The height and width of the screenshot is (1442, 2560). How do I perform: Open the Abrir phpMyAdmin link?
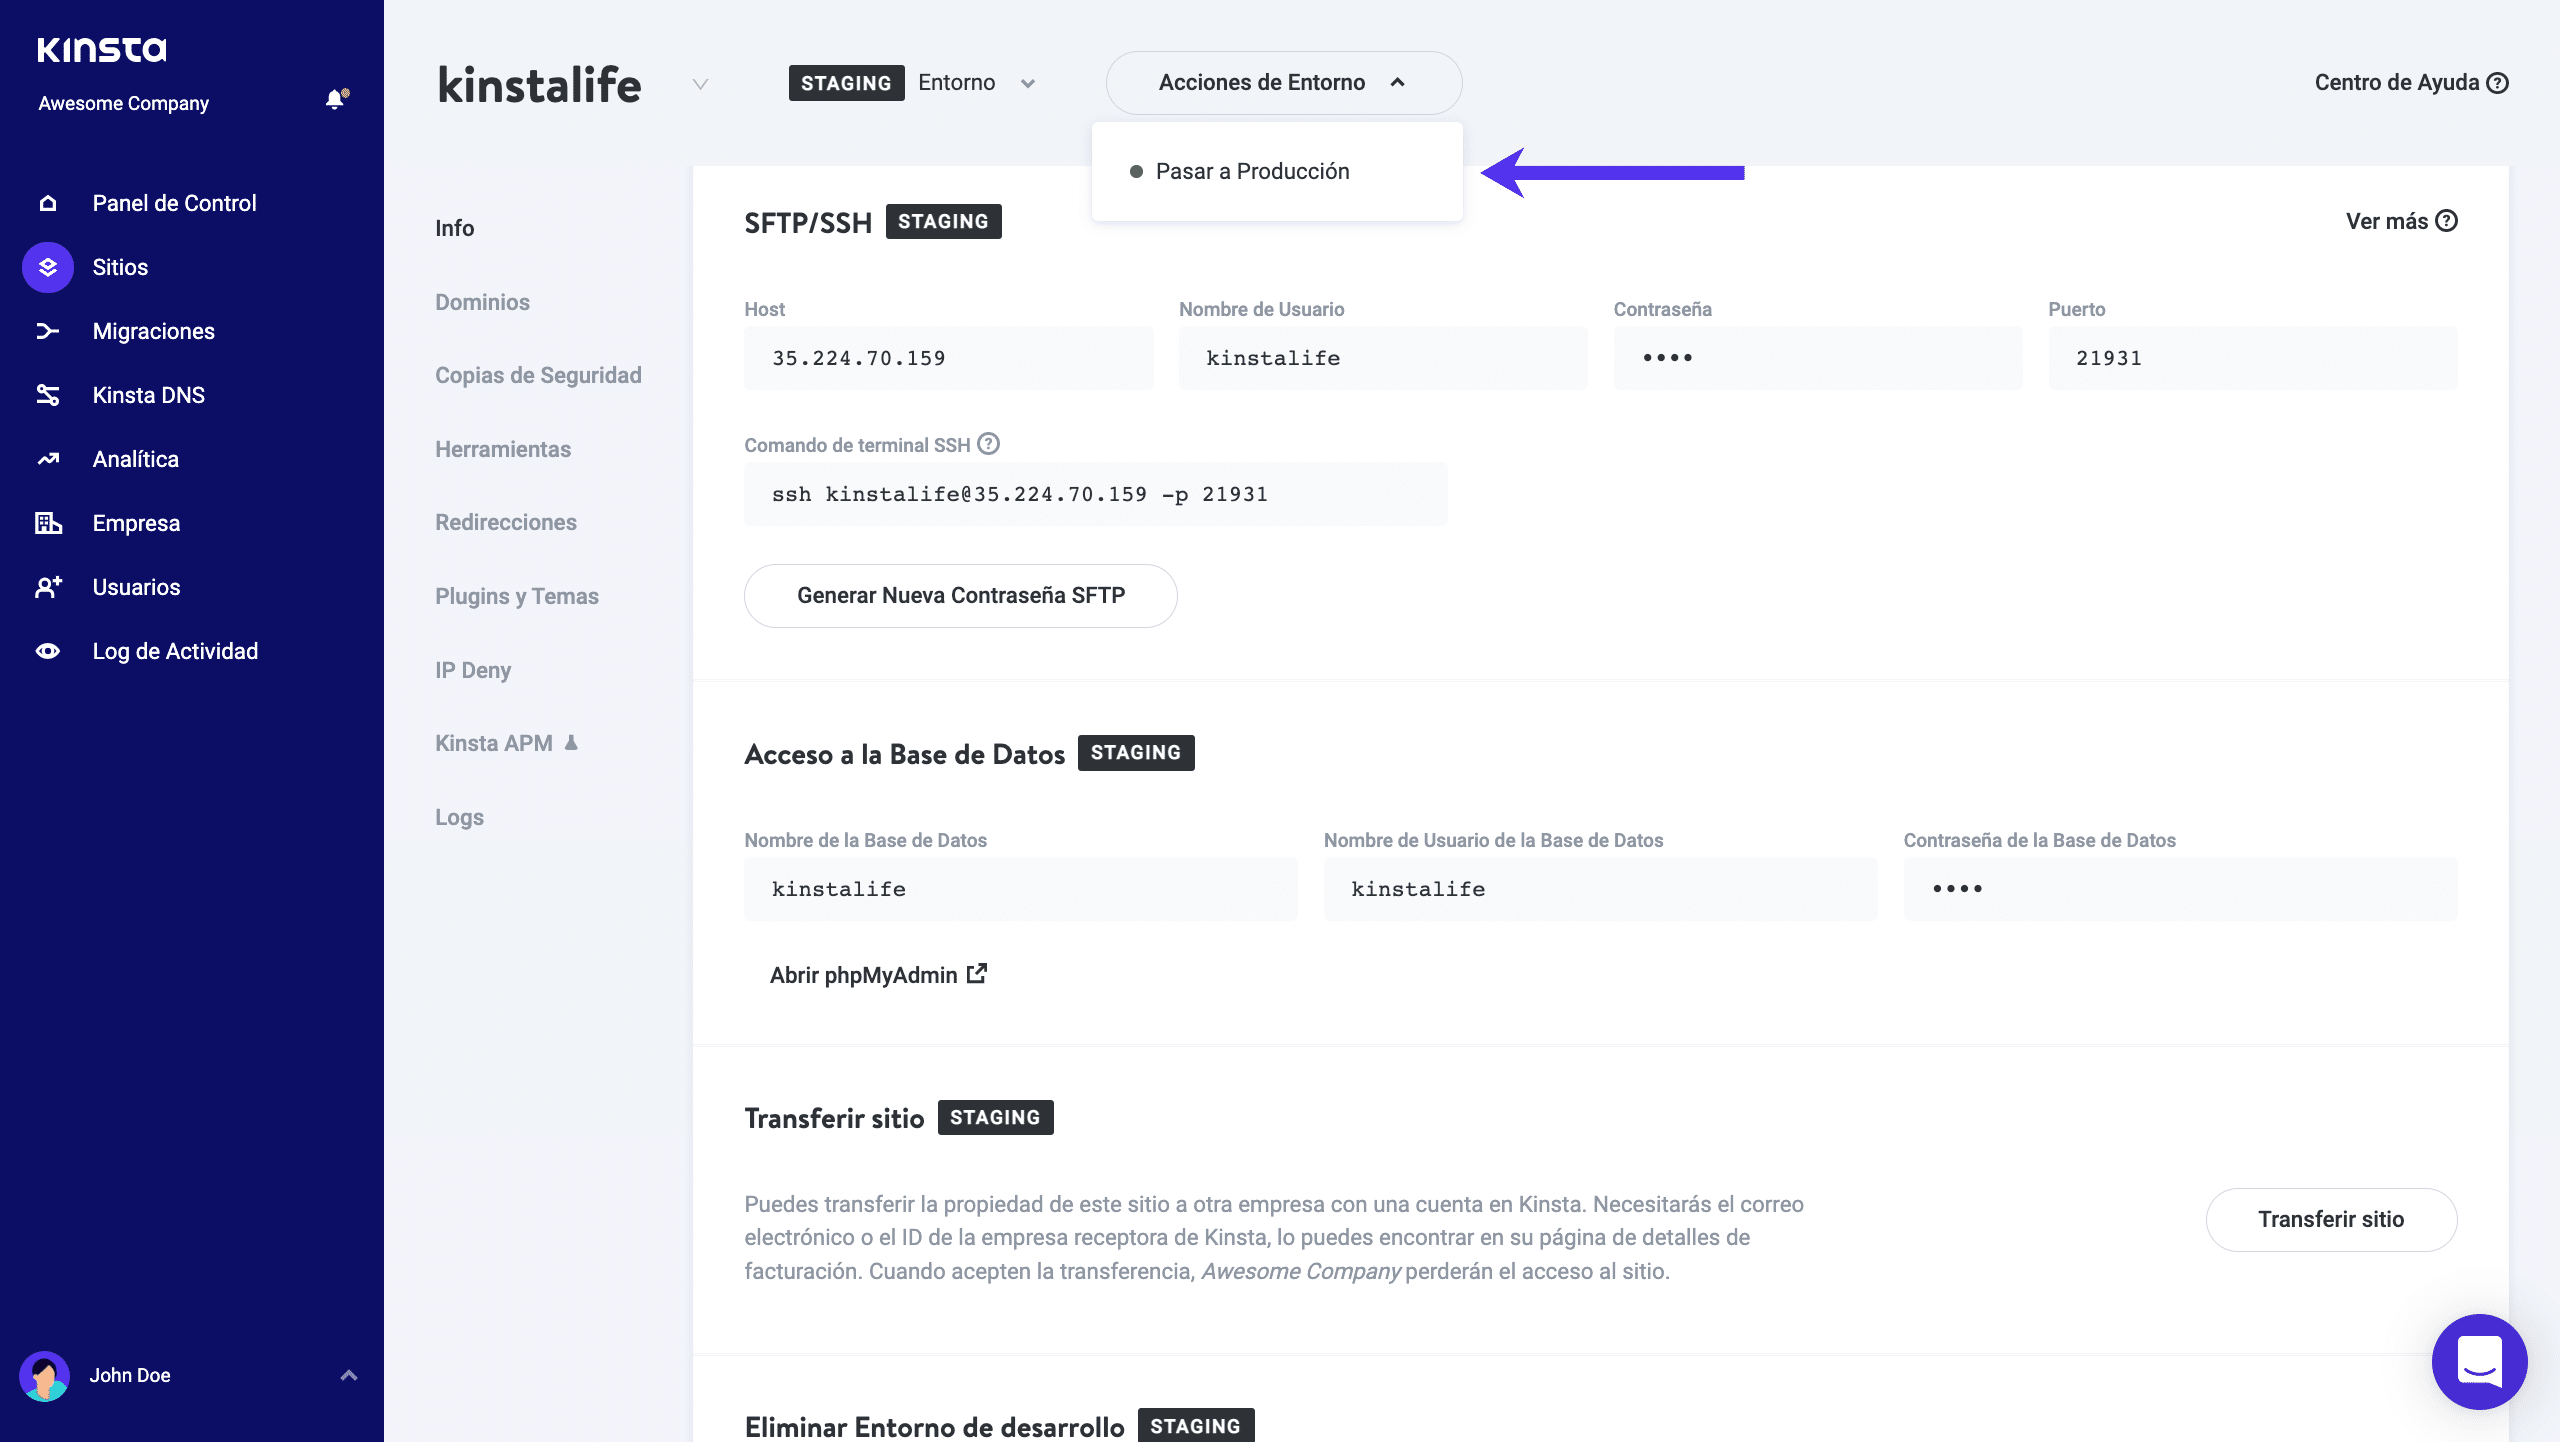[877, 975]
